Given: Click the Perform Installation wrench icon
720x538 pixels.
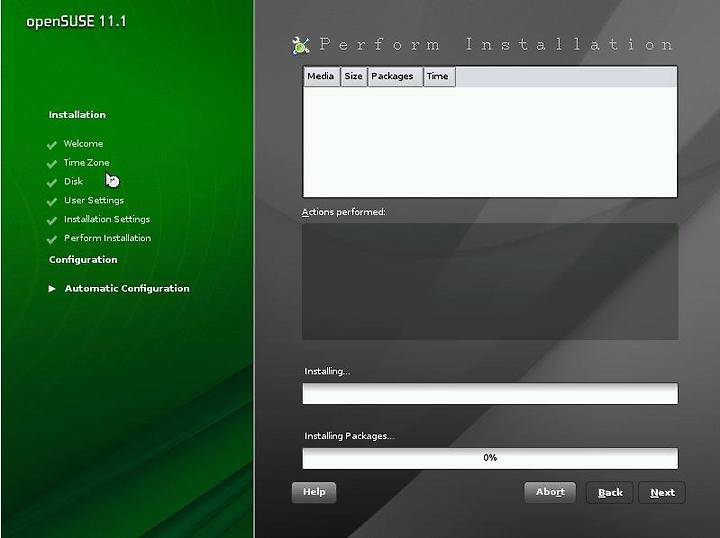Looking at the screenshot, I should (301, 45).
